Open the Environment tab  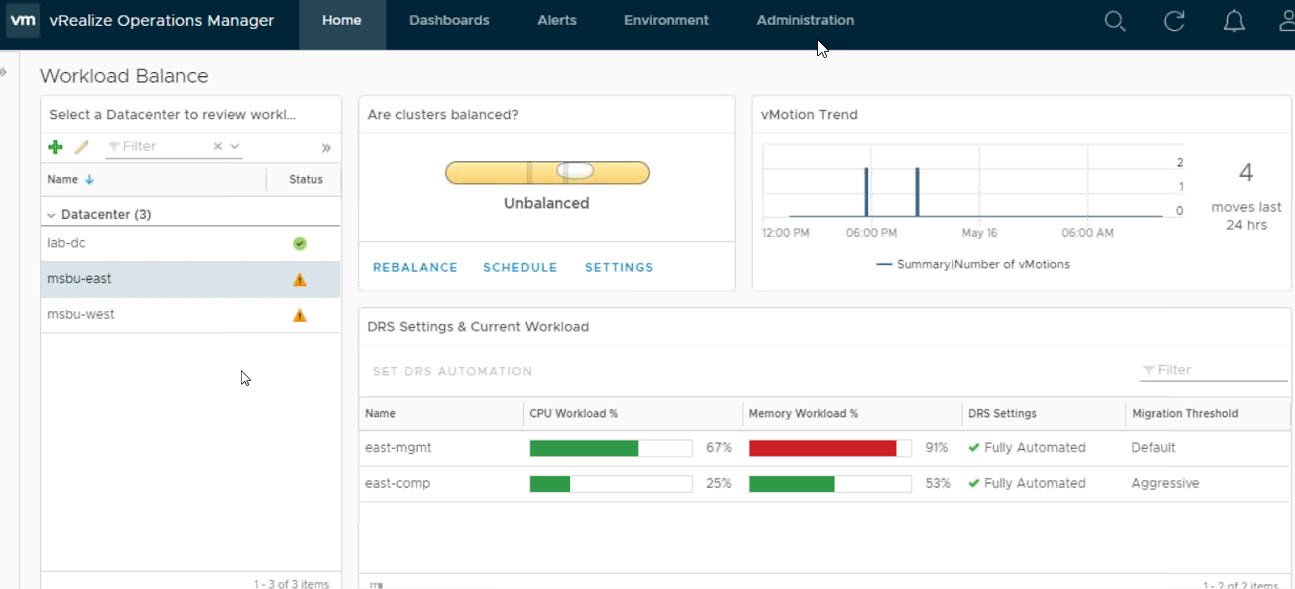pyautogui.click(x=666, y=20)
